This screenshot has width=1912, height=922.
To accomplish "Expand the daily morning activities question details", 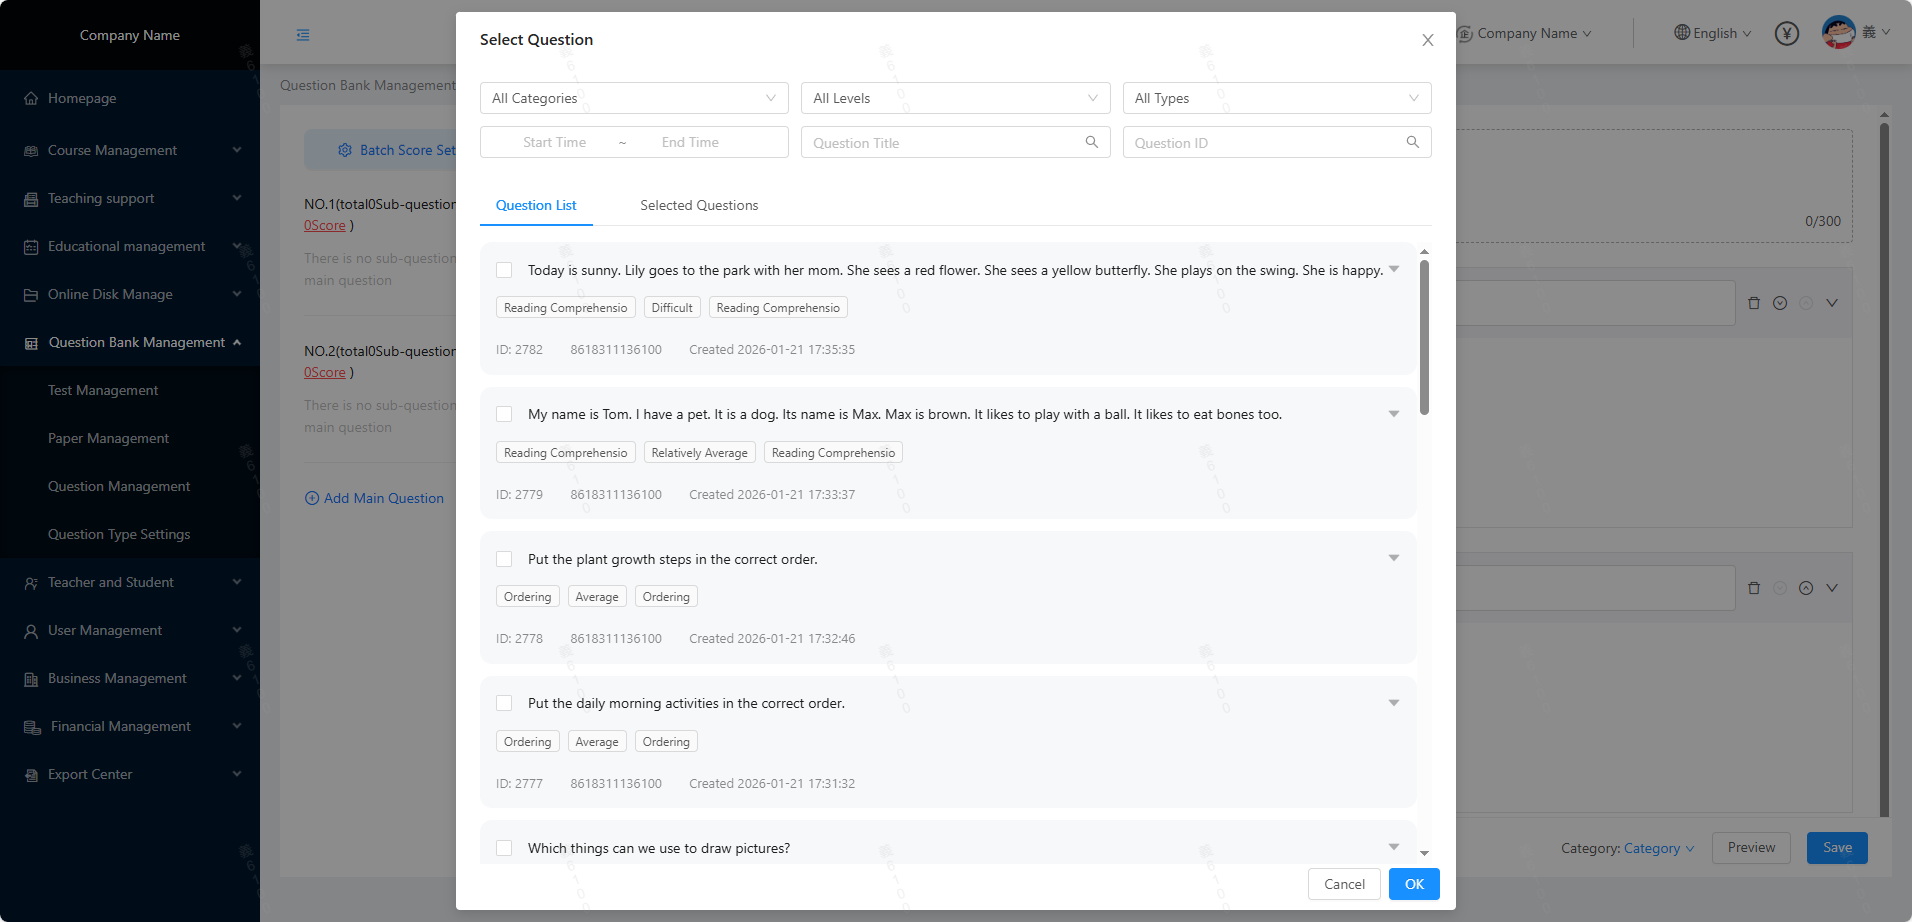I will coord(1393,703).
